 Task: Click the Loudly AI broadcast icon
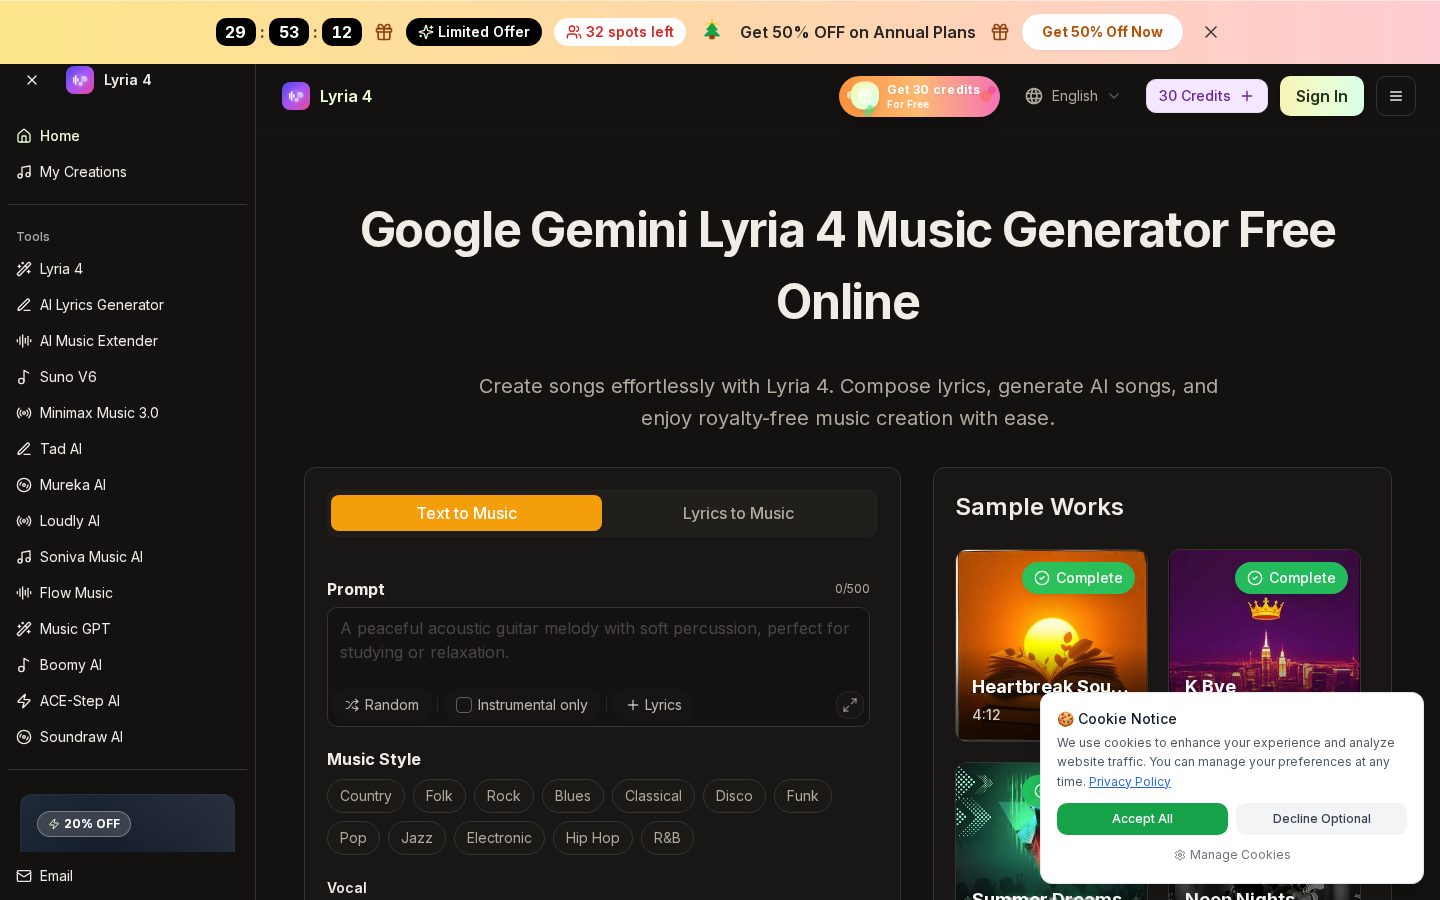(24, 521)
